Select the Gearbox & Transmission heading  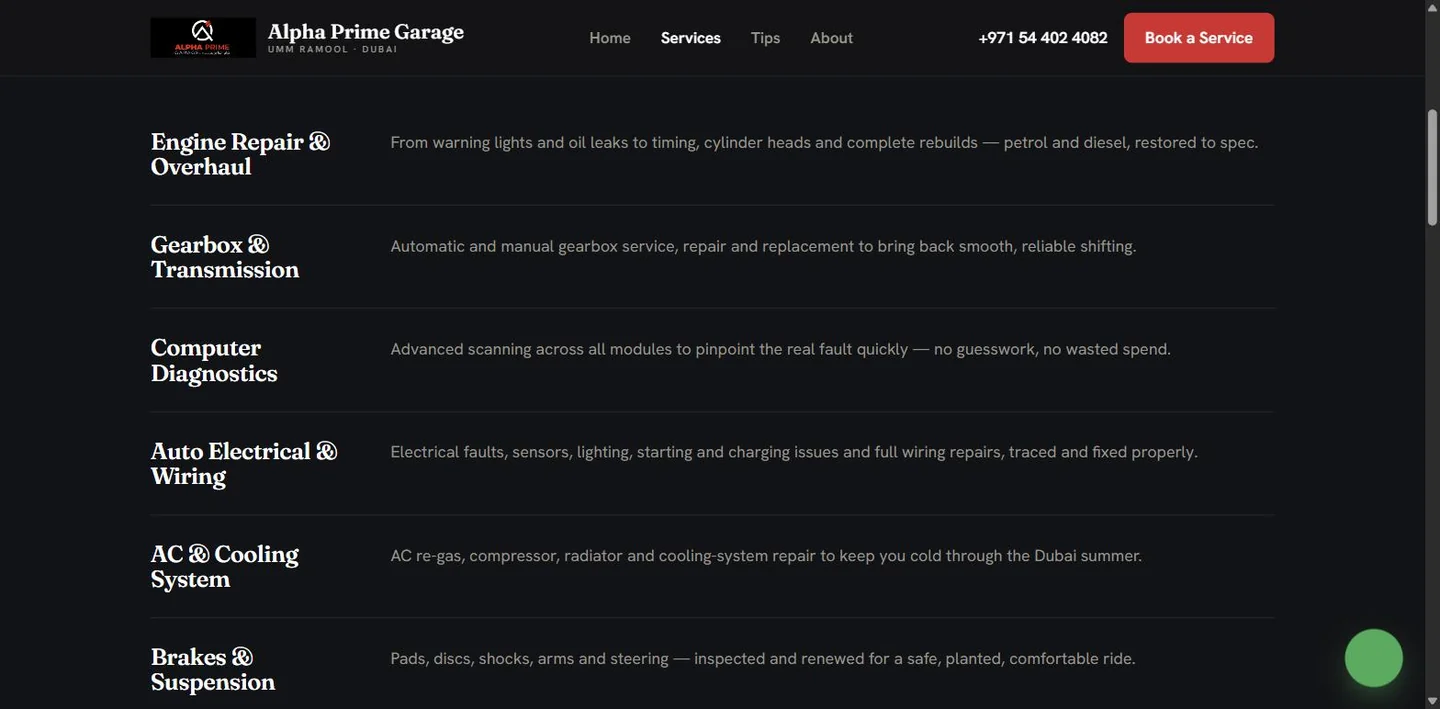point(225,257)
